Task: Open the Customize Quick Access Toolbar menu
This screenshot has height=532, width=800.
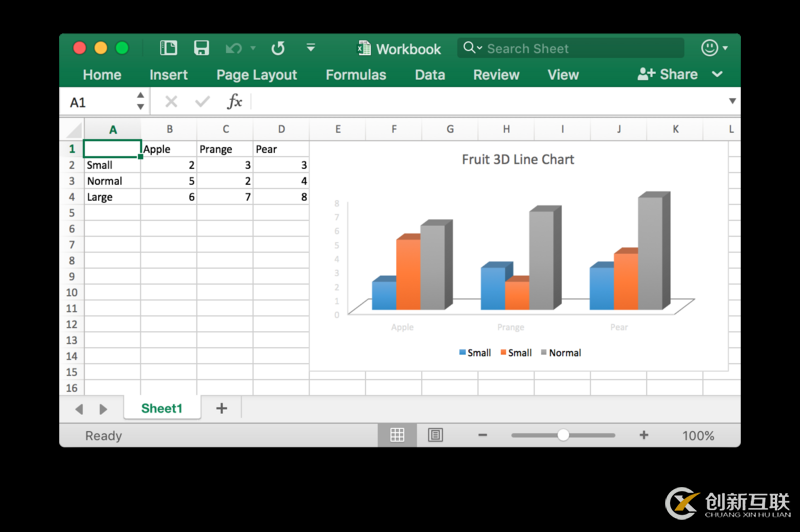Action: [310, 47]
